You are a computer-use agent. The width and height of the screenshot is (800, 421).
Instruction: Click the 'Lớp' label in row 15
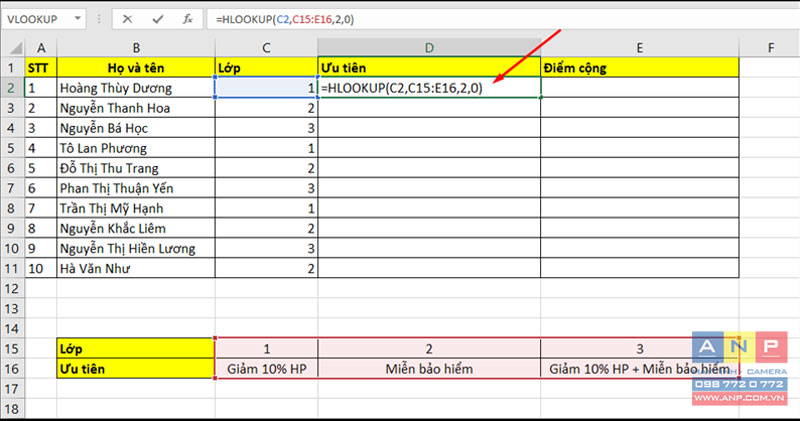pyautogui.click(x=136, y=349)
